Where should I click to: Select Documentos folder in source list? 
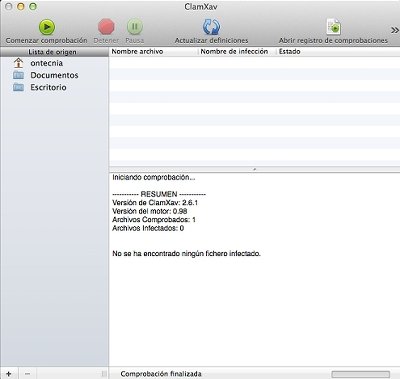54,75
